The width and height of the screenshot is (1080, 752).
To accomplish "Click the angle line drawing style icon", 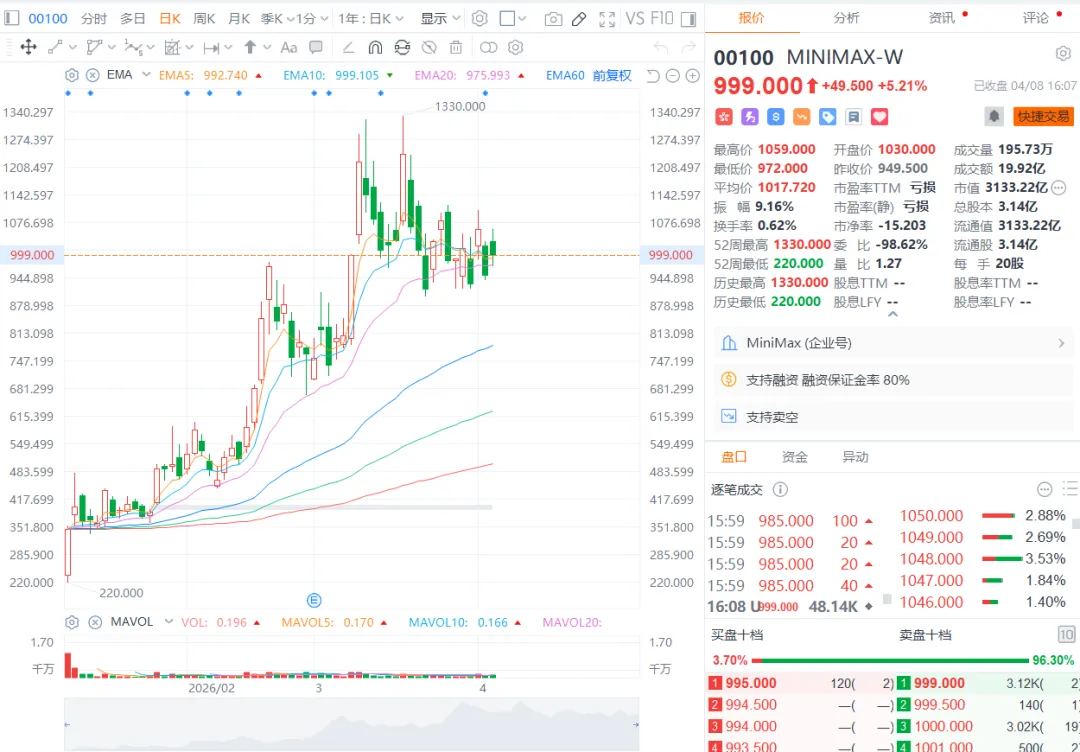I will coord(349,48).
